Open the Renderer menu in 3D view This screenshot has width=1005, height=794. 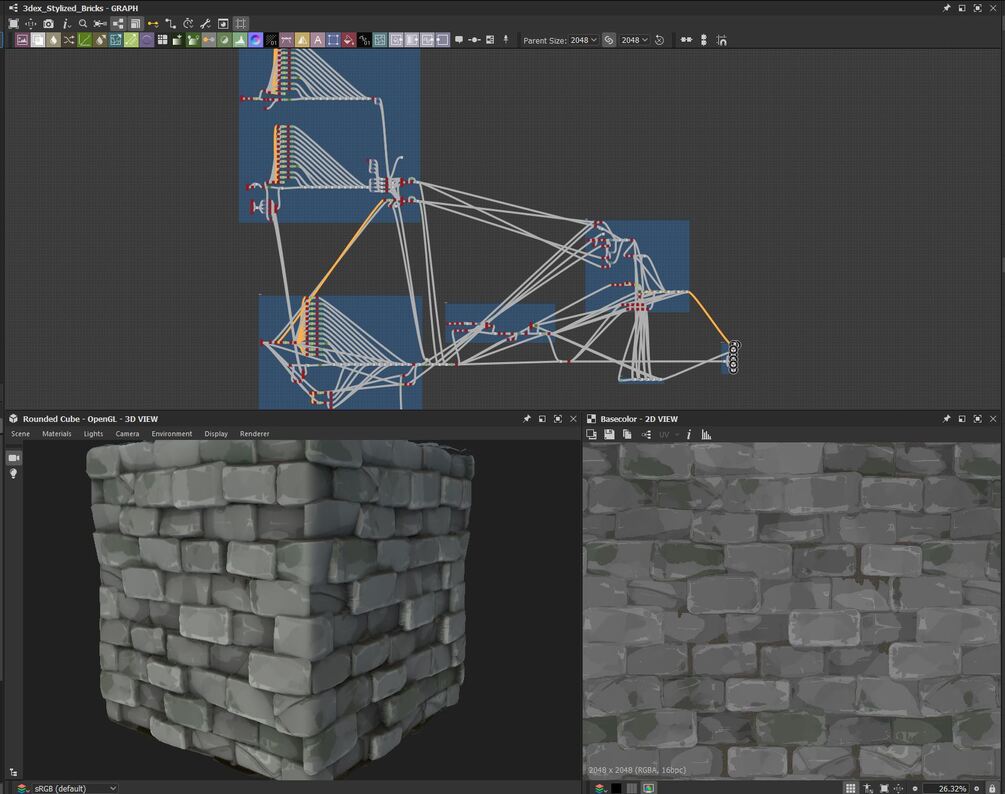click(254, 434)
